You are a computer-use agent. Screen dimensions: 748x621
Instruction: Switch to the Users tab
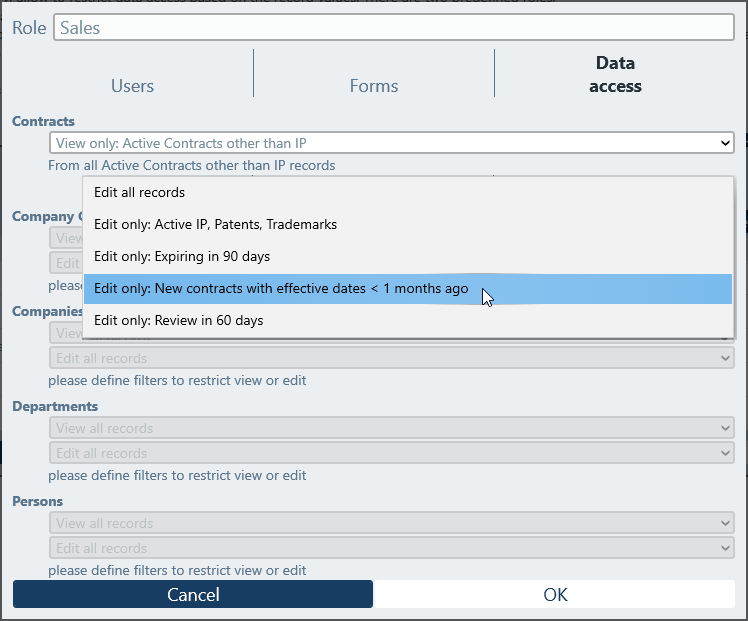pos(132,86)
